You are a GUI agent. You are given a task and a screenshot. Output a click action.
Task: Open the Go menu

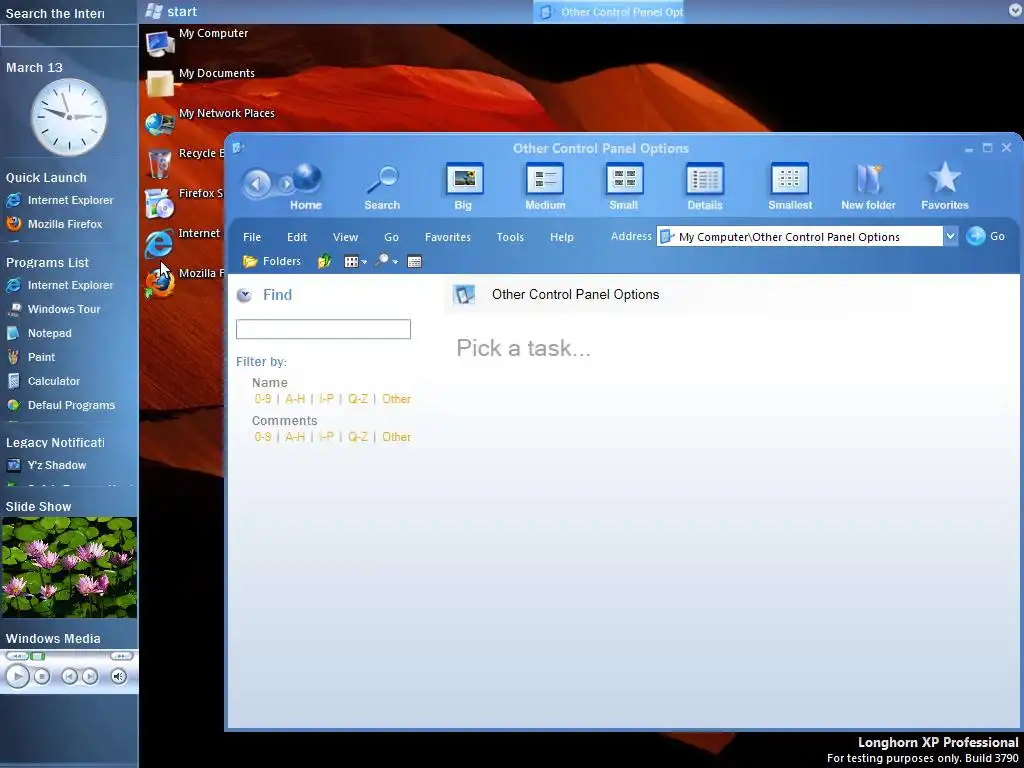[391, 237]
